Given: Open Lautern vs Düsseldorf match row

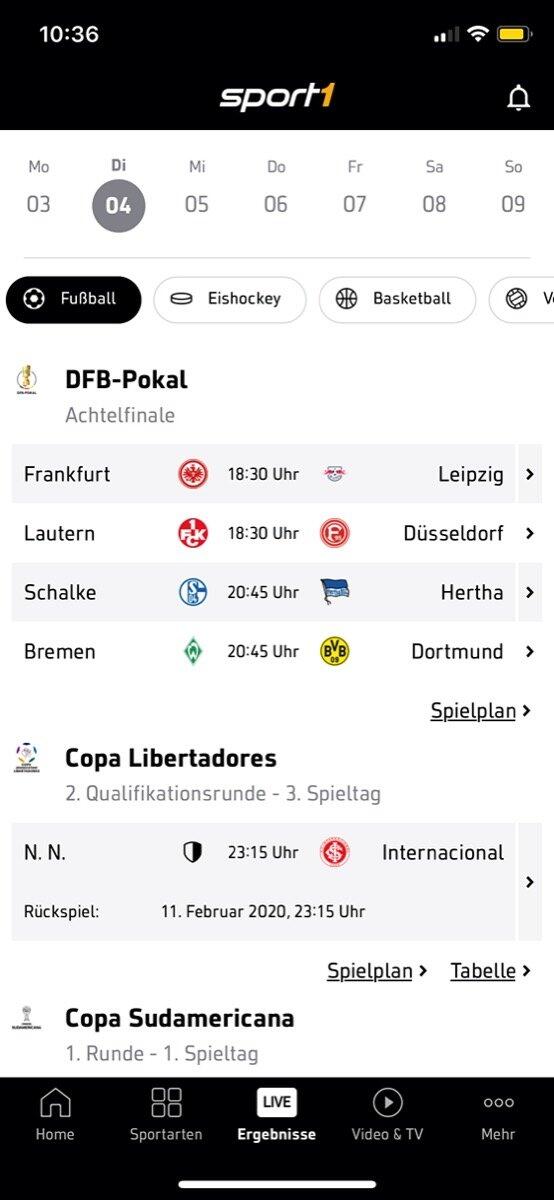Looking at the screenshot, I should (264, 533).
